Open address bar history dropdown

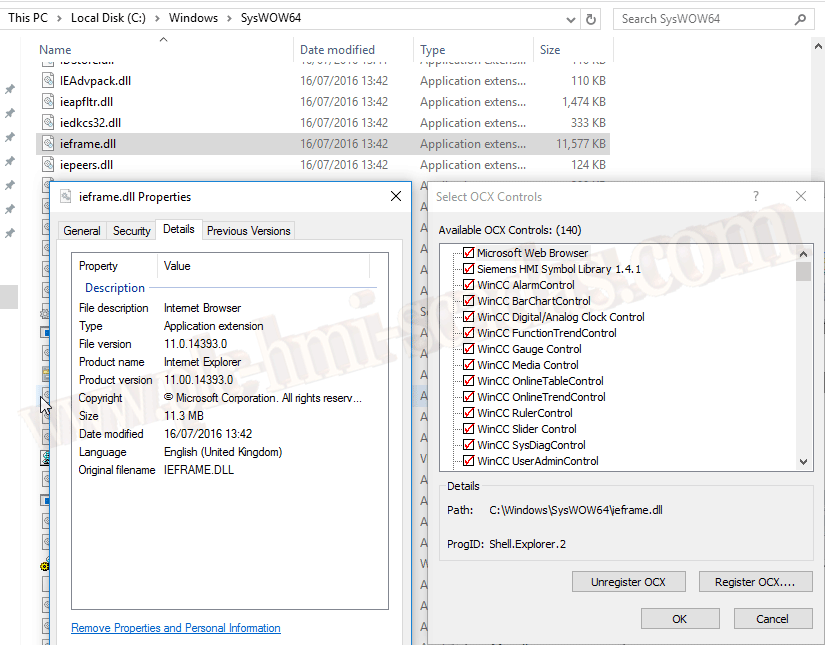pos(568,19)
